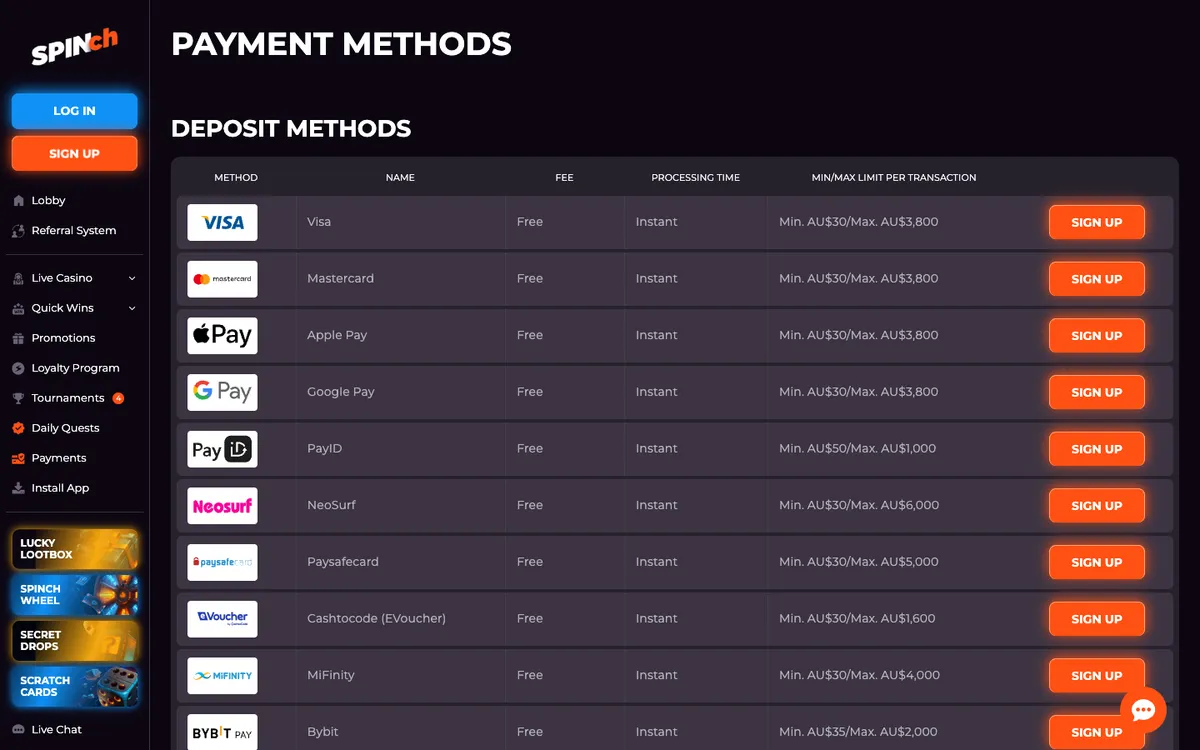Click SIGN UP in Bybit row

pyautogui.click(x=1097, y=732)
